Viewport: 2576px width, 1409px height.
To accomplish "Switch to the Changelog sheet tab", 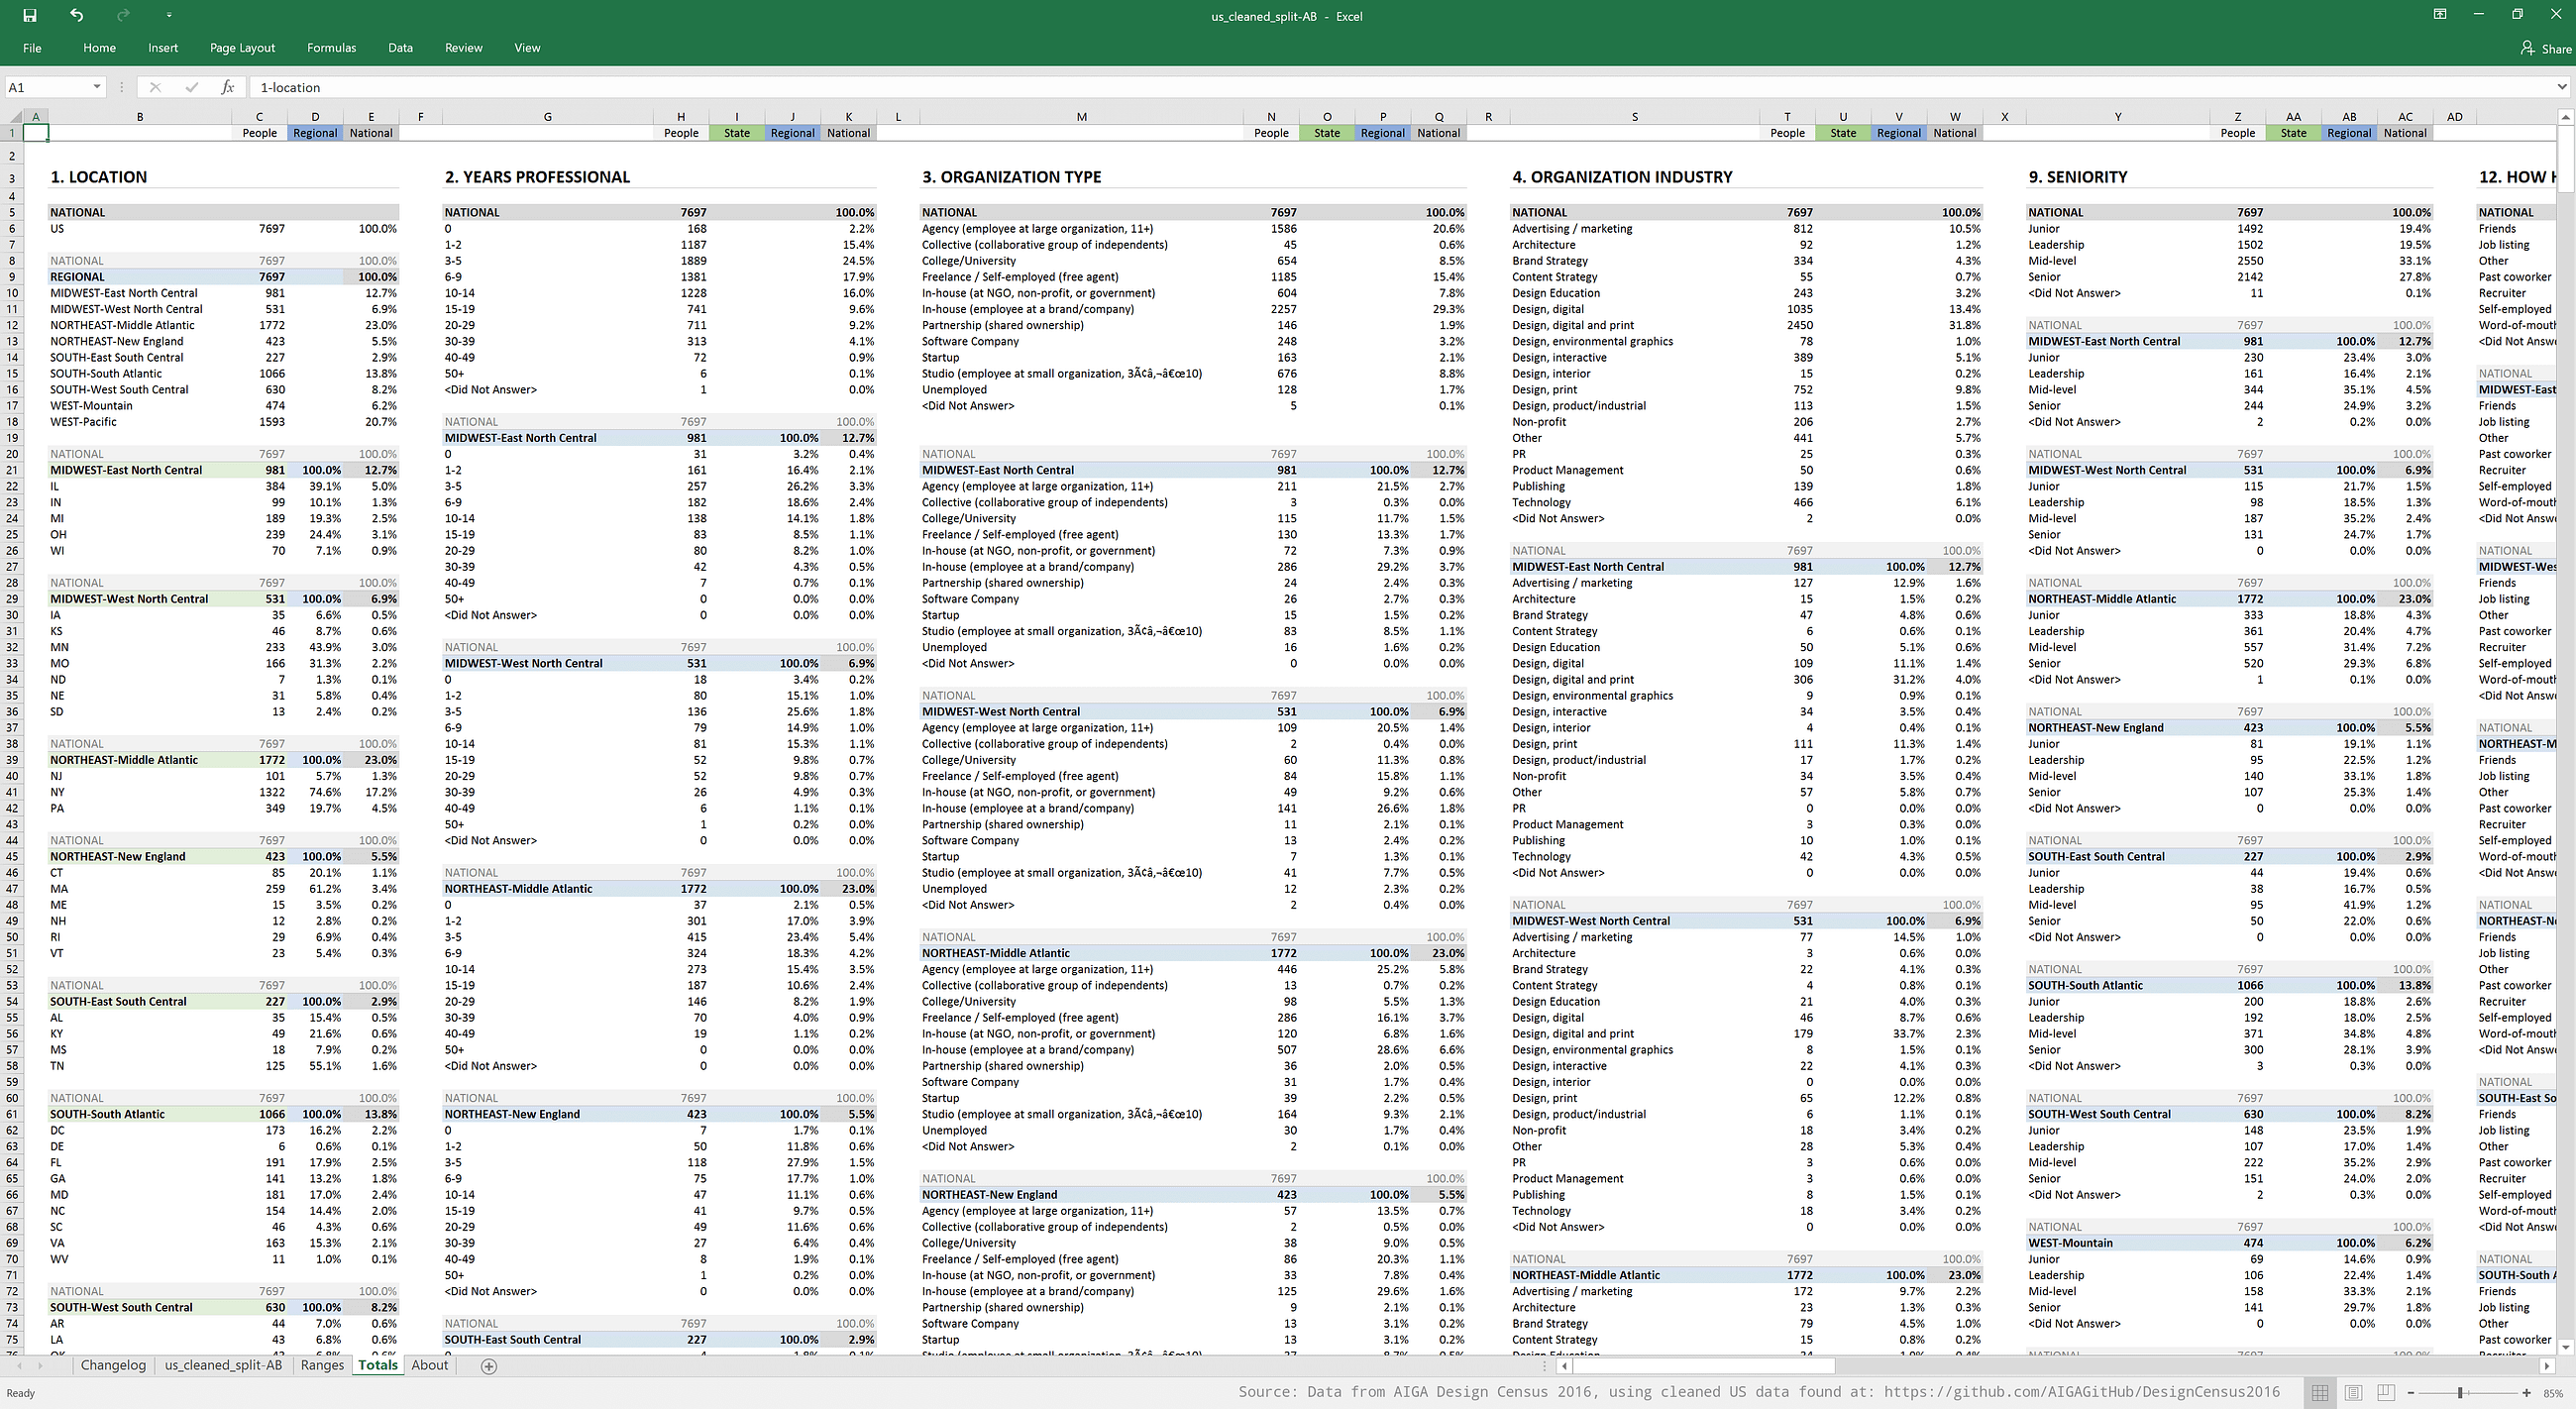I will pyautogui.click(x=113, y=1365).
